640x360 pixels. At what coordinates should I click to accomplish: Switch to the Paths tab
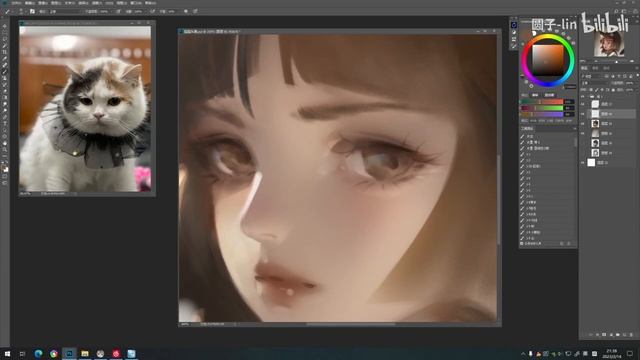(606, 68)
